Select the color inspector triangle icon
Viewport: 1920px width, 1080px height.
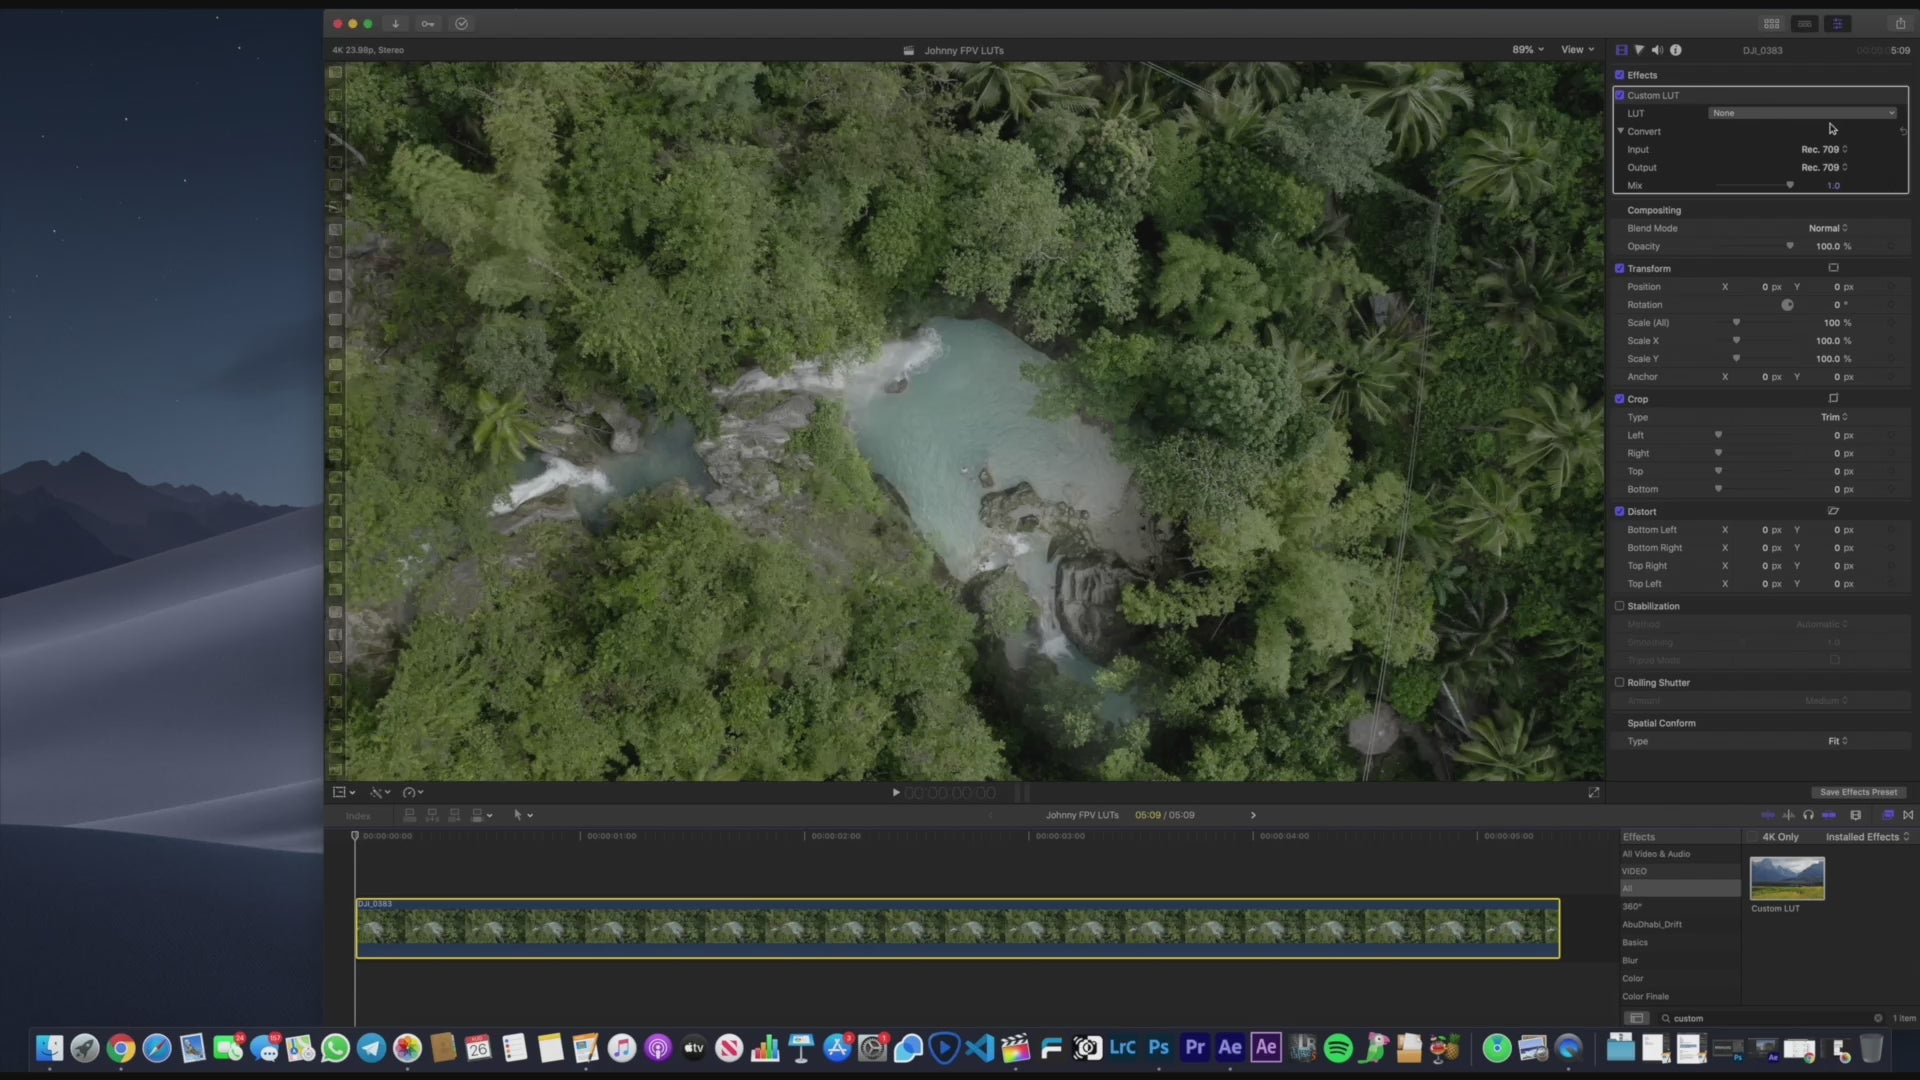[x=1639, y=50]
